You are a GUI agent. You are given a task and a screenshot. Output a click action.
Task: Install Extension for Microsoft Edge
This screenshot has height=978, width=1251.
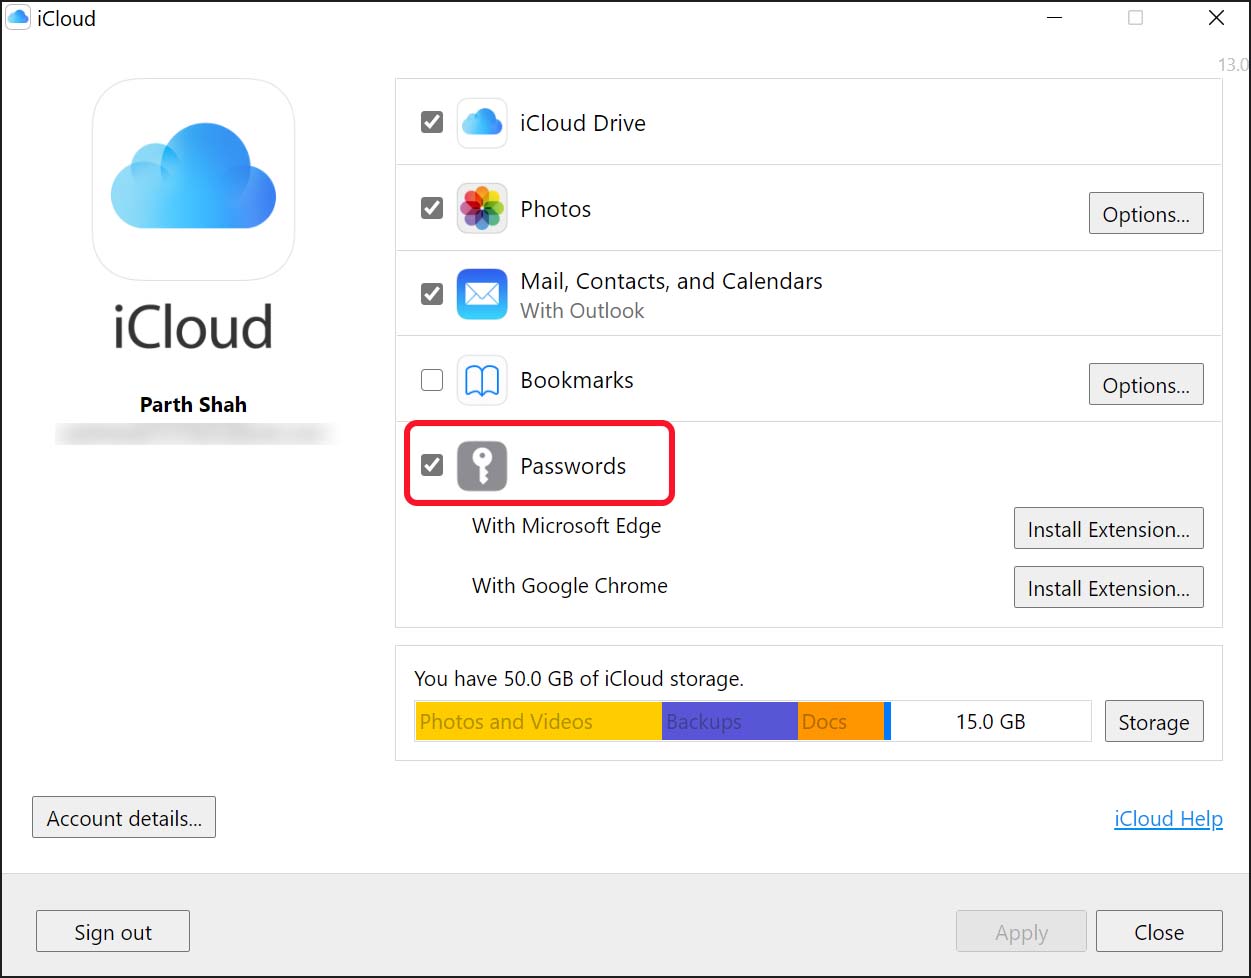1108,529
